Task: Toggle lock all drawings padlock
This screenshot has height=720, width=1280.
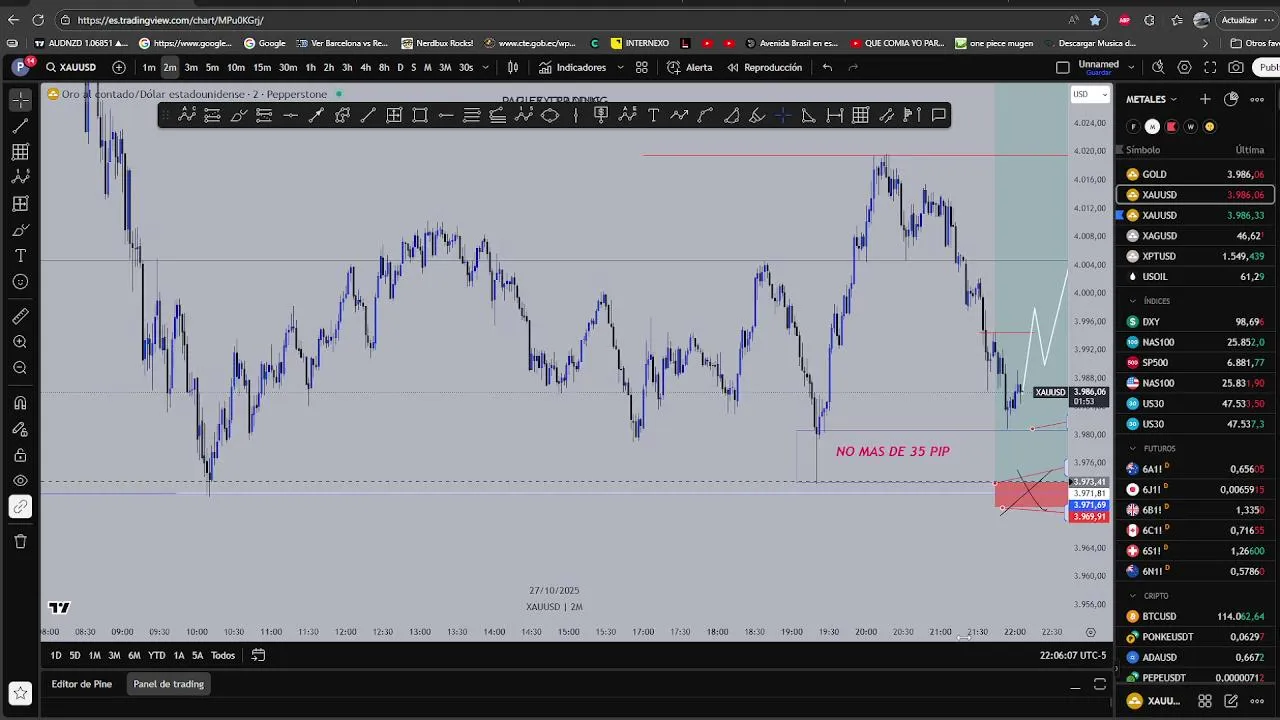Action: coord(20,455)
